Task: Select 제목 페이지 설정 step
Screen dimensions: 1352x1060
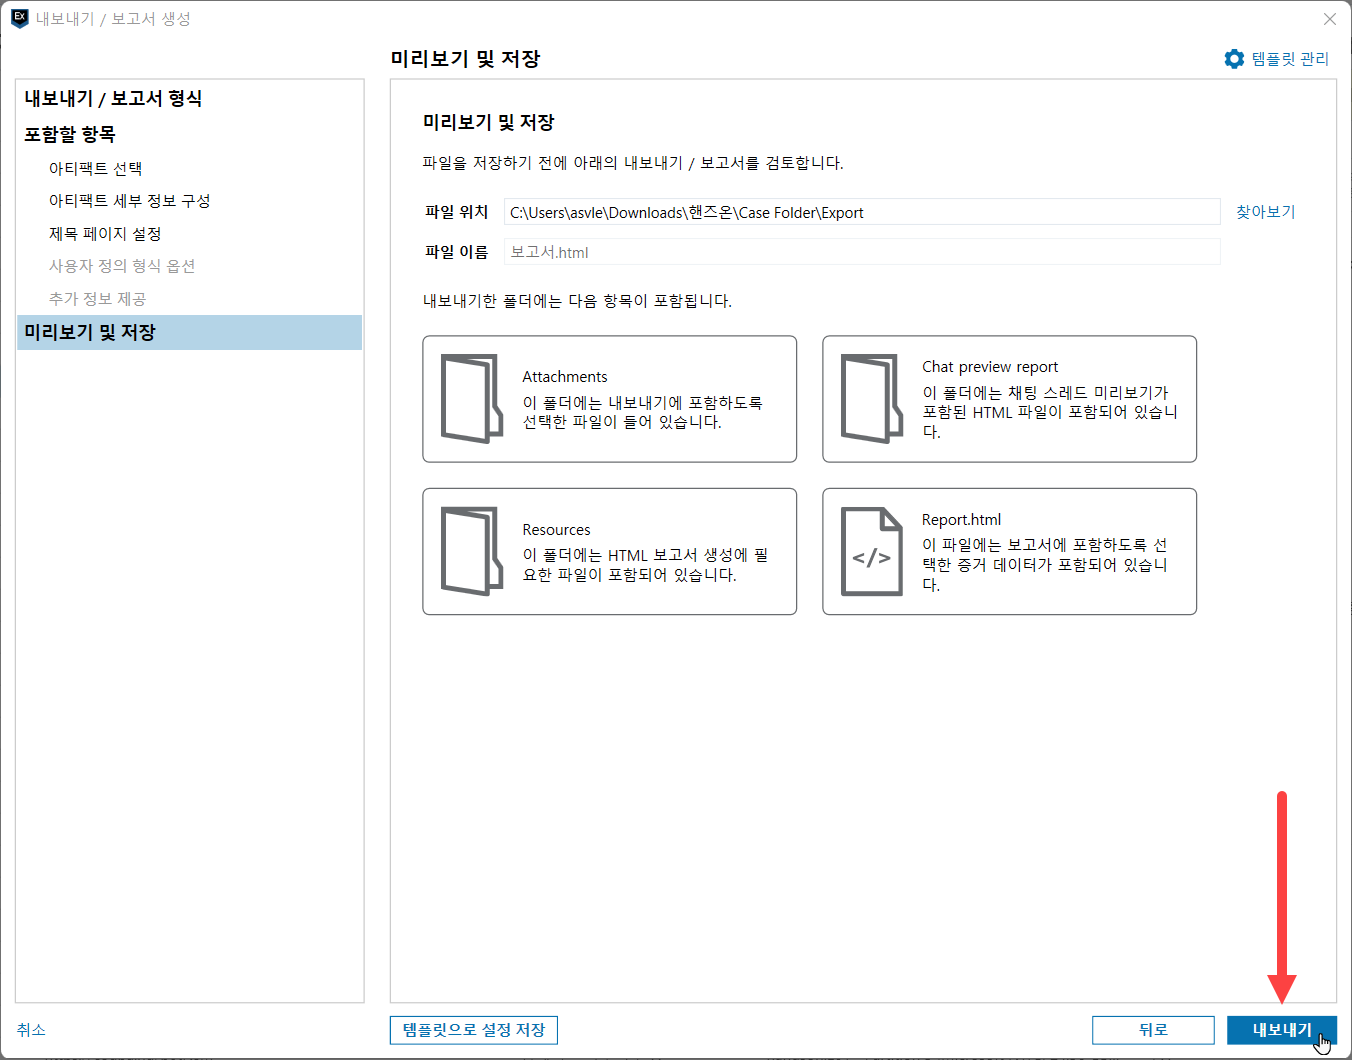Action: pyautogui.click(x=105, y=234)
